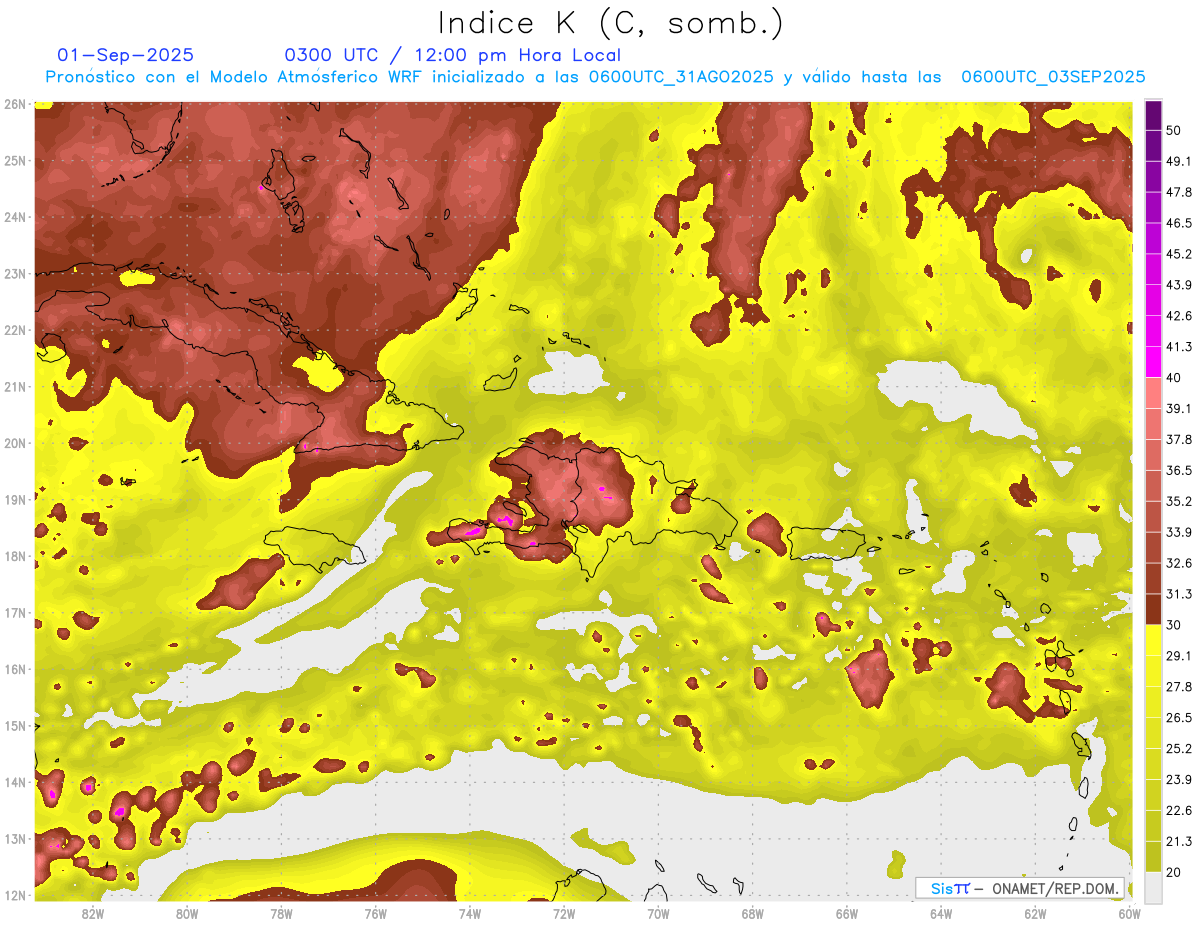
Task: Click the olive legend swatch between 20 and 21.3
Action: 1152,857
